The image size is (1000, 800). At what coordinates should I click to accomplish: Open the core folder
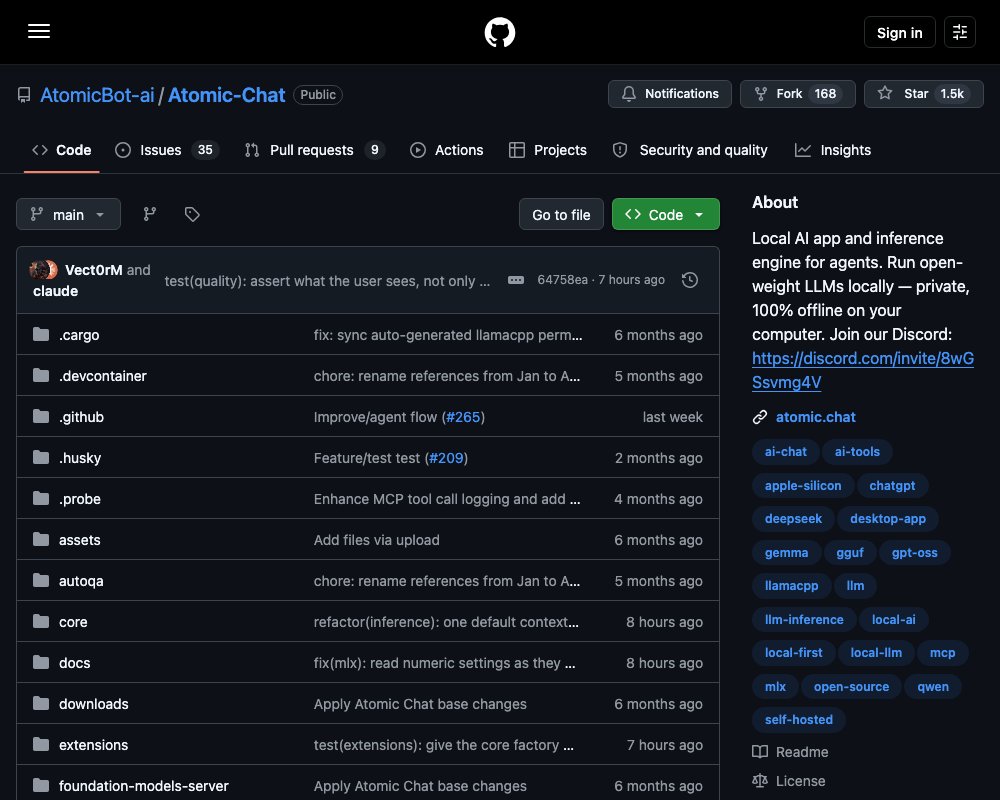[73, 622]
